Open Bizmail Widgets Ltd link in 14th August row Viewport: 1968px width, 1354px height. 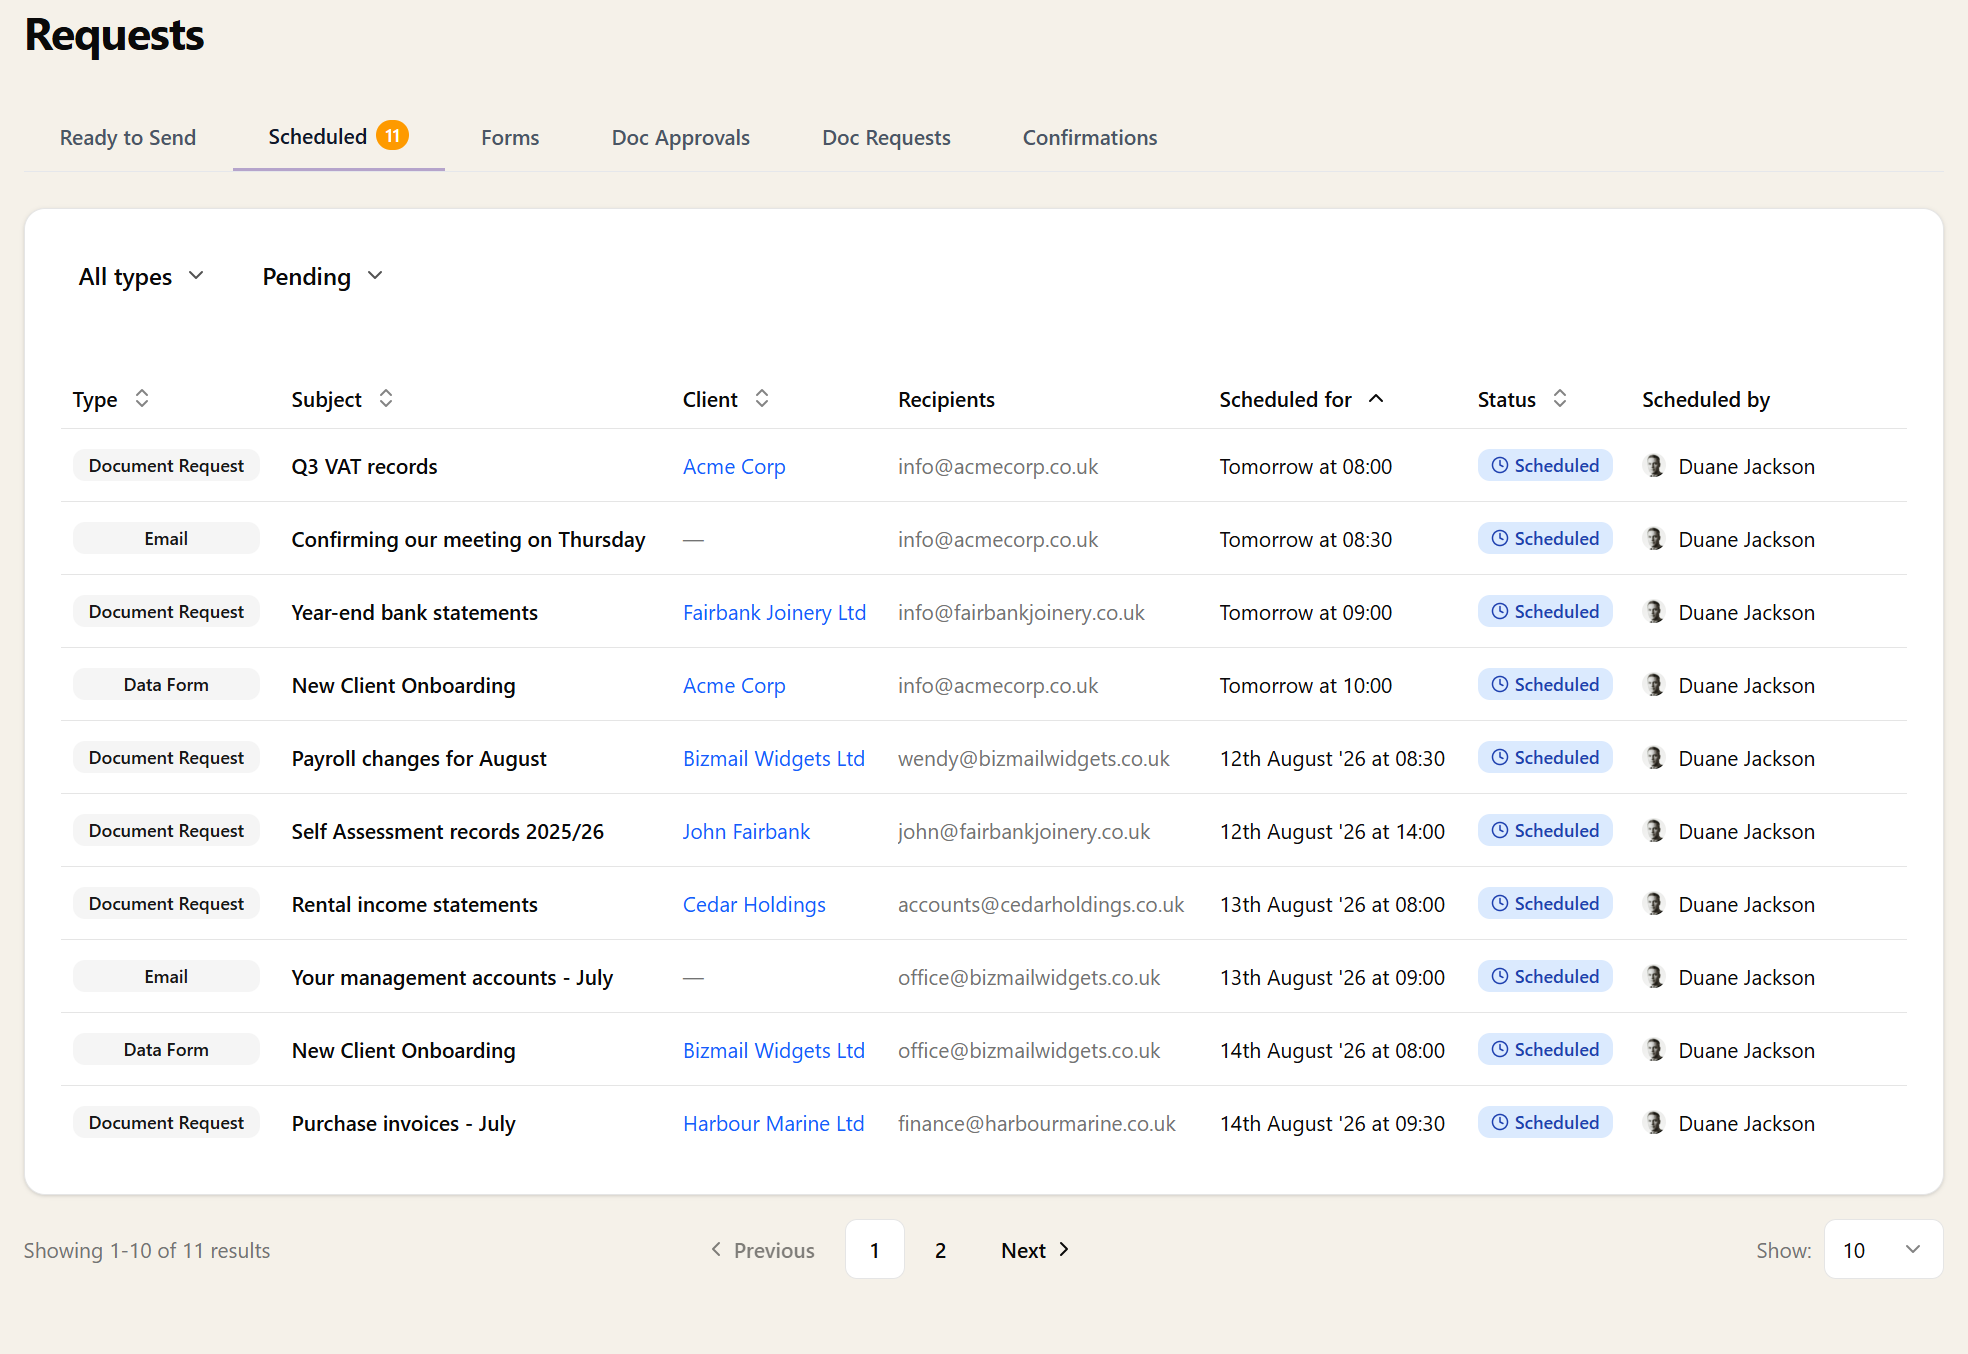tap(774, 1051)
